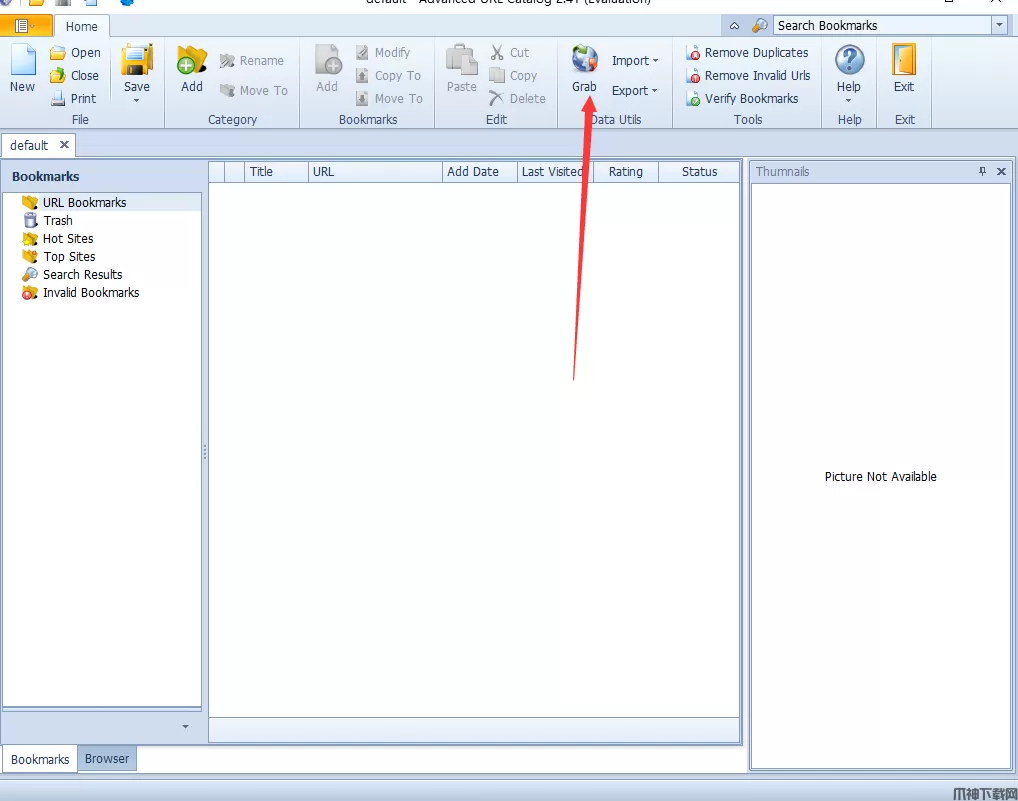Pin the Thumbnails panel

tap(982, 171)
